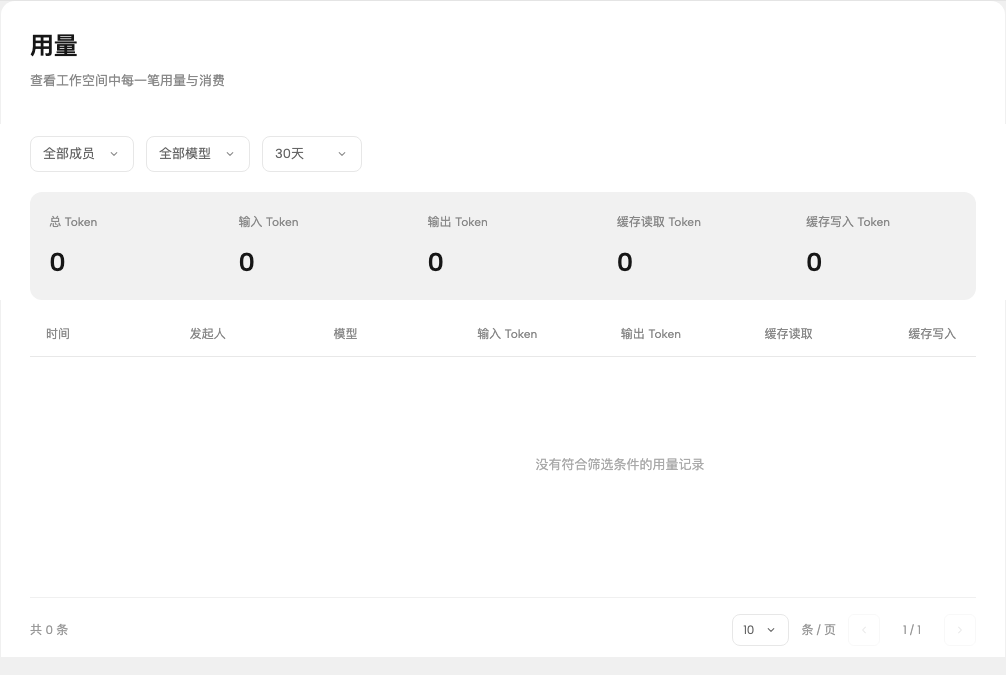
Task: Click the 输入 Token column header
Action: (x=507, y=334)
